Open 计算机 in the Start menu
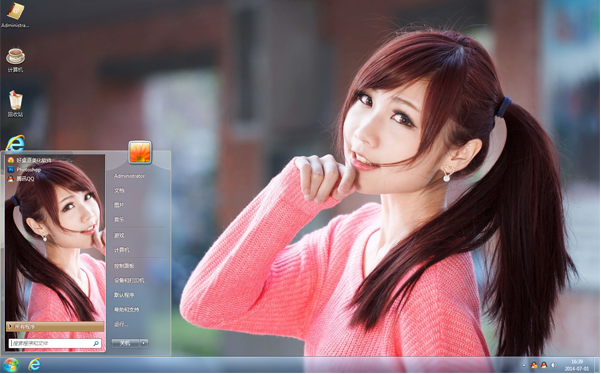 point(122,250)
